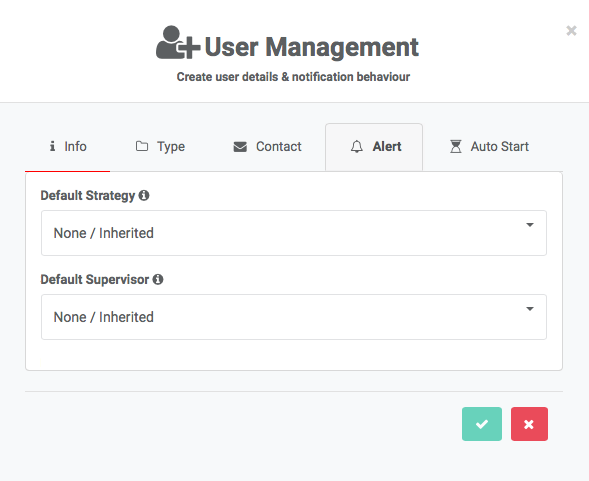Cancel with the red X button
The width and height of the screenshot is (589, 481).
(529, 424)
